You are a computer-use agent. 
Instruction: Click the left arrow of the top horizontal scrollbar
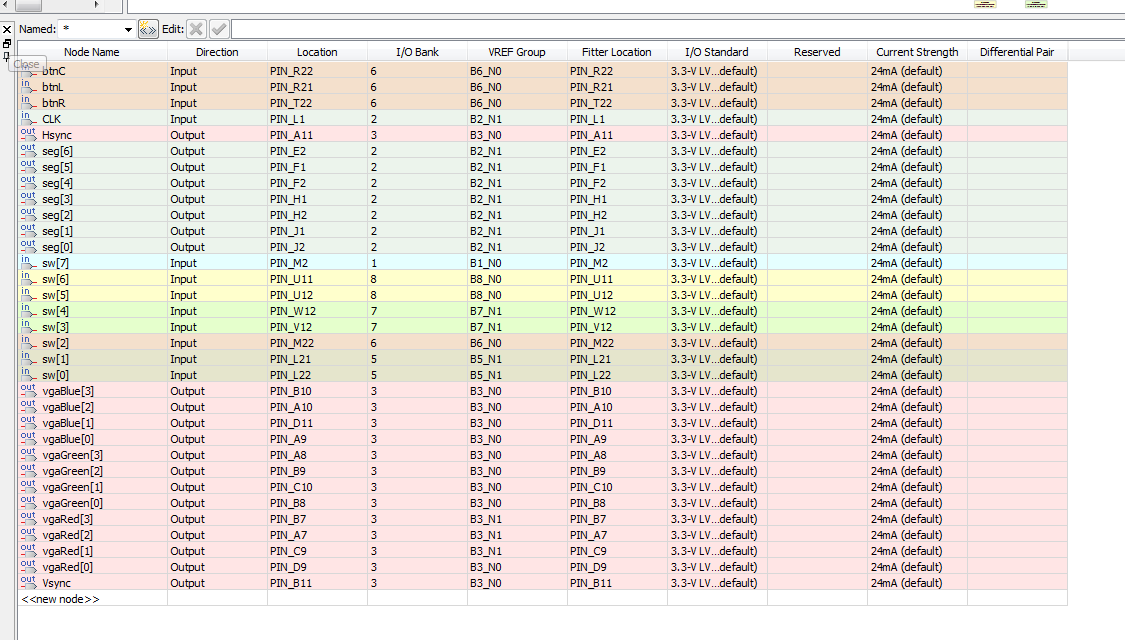coord(4,4)
